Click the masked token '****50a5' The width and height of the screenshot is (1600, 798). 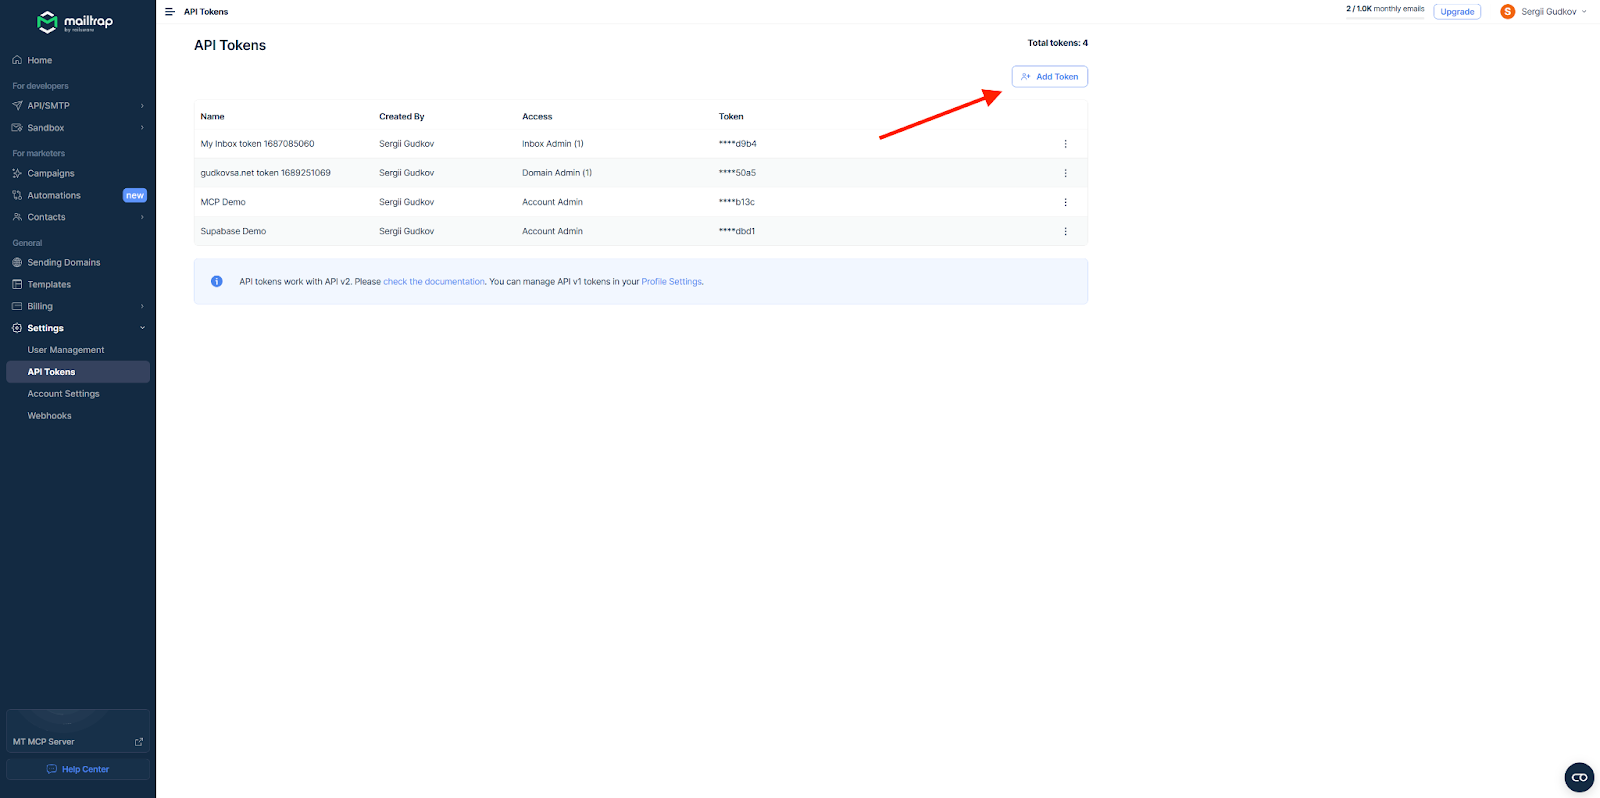737,173
